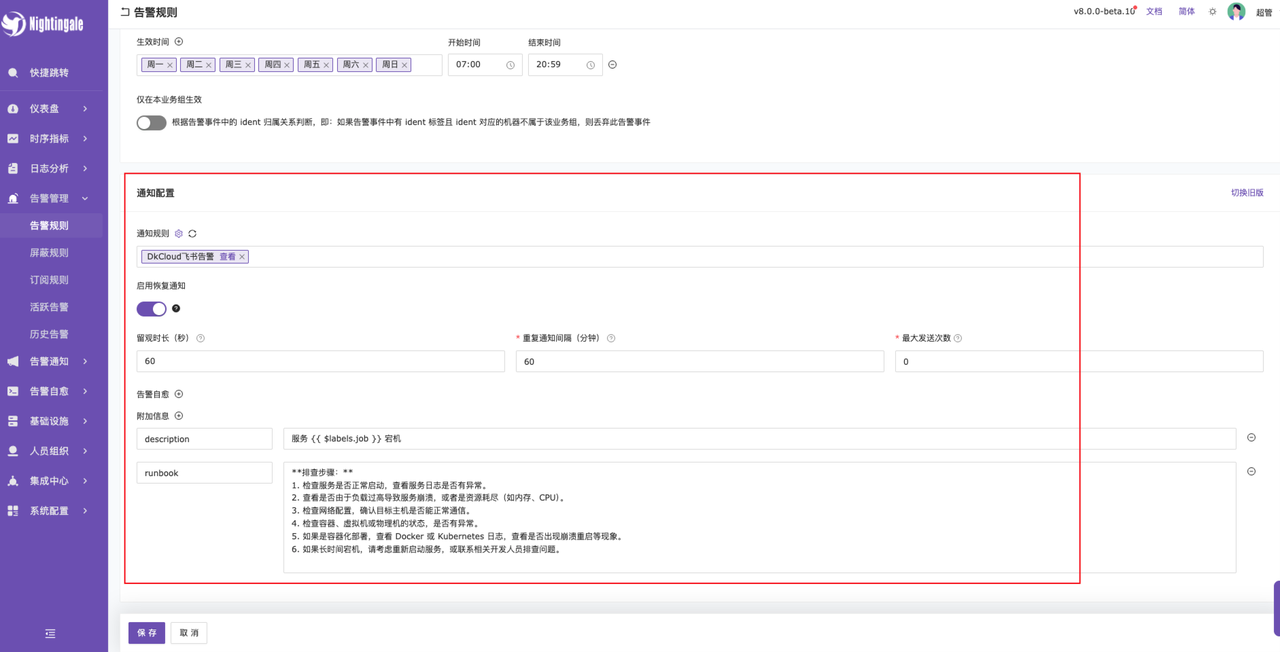Add a new 附加信息 field

point(179,416)
